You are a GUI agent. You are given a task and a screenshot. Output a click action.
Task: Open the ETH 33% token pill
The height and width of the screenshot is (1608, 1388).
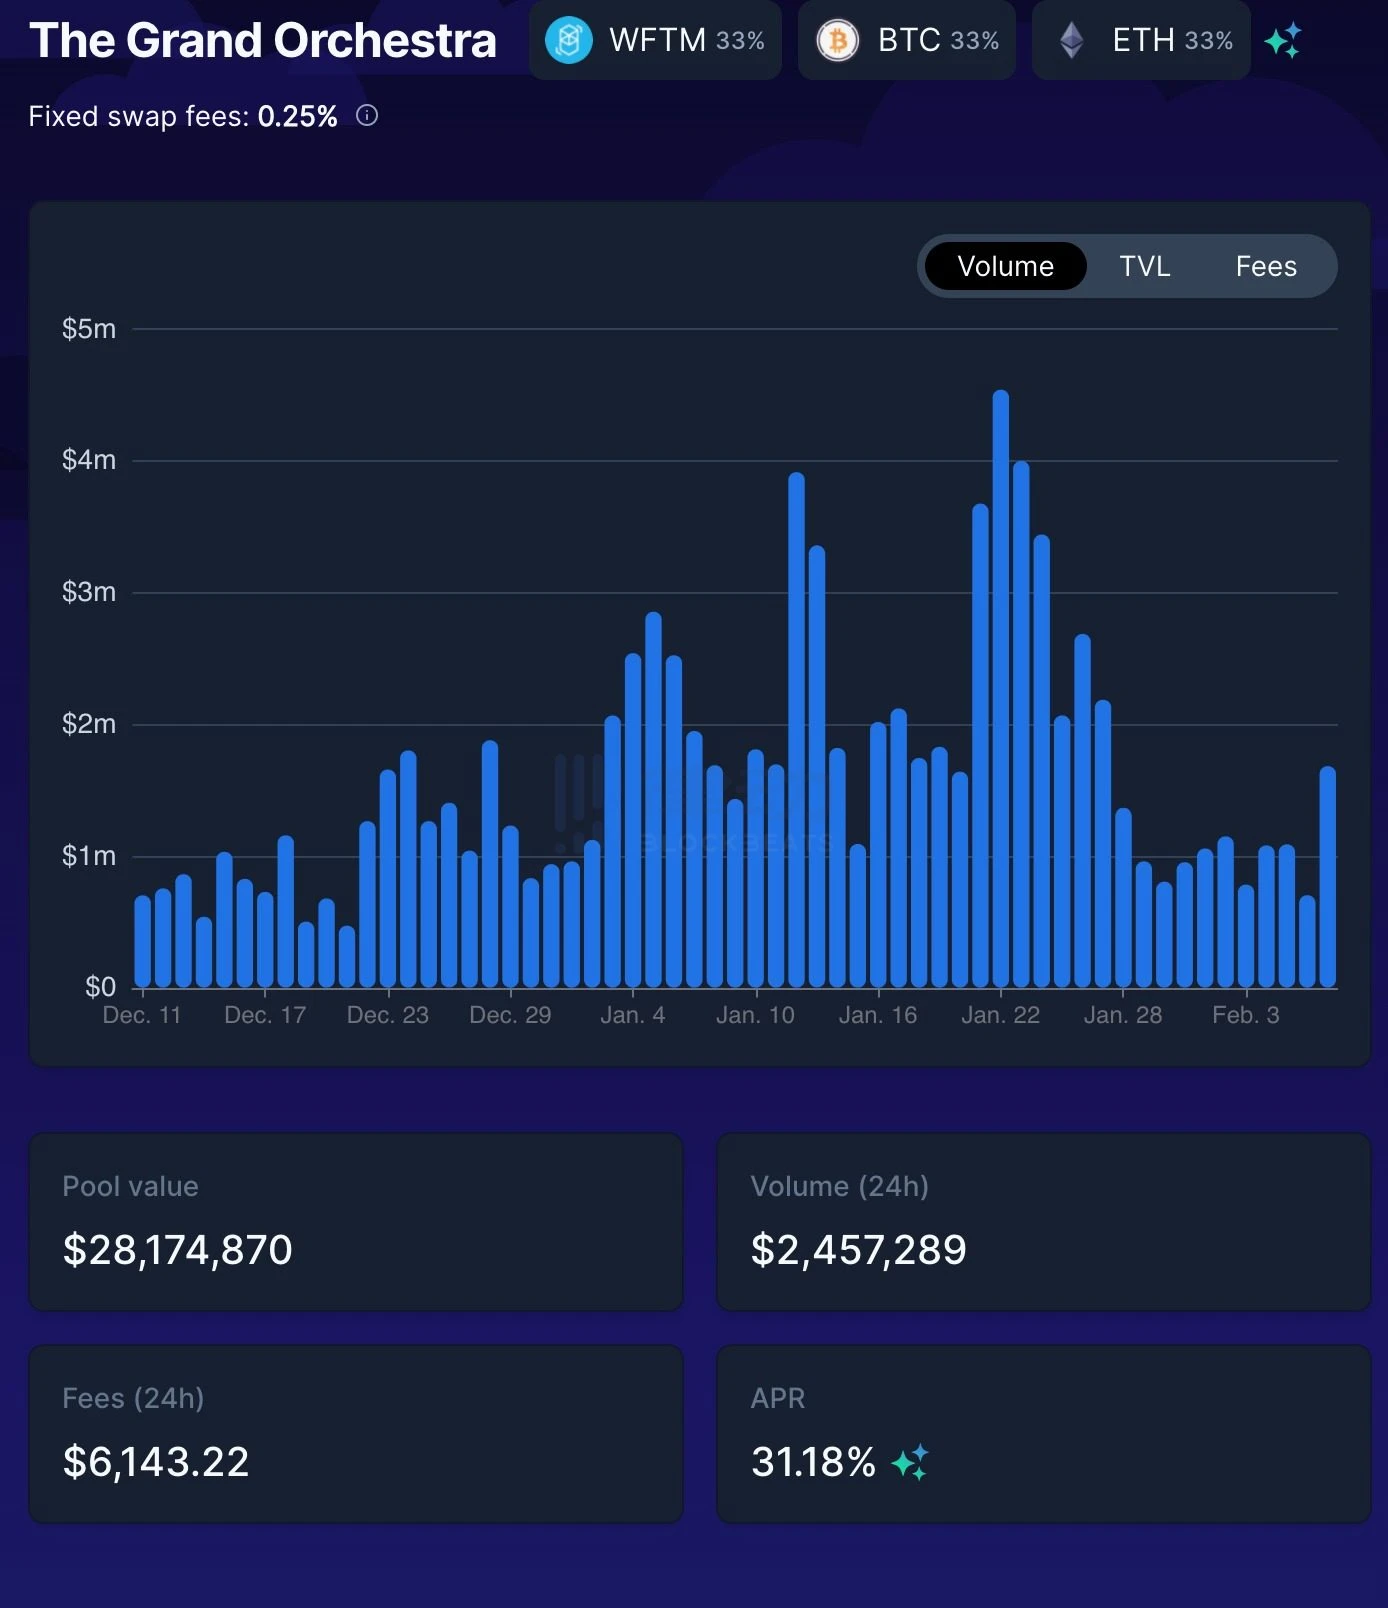click(1141, 40)
